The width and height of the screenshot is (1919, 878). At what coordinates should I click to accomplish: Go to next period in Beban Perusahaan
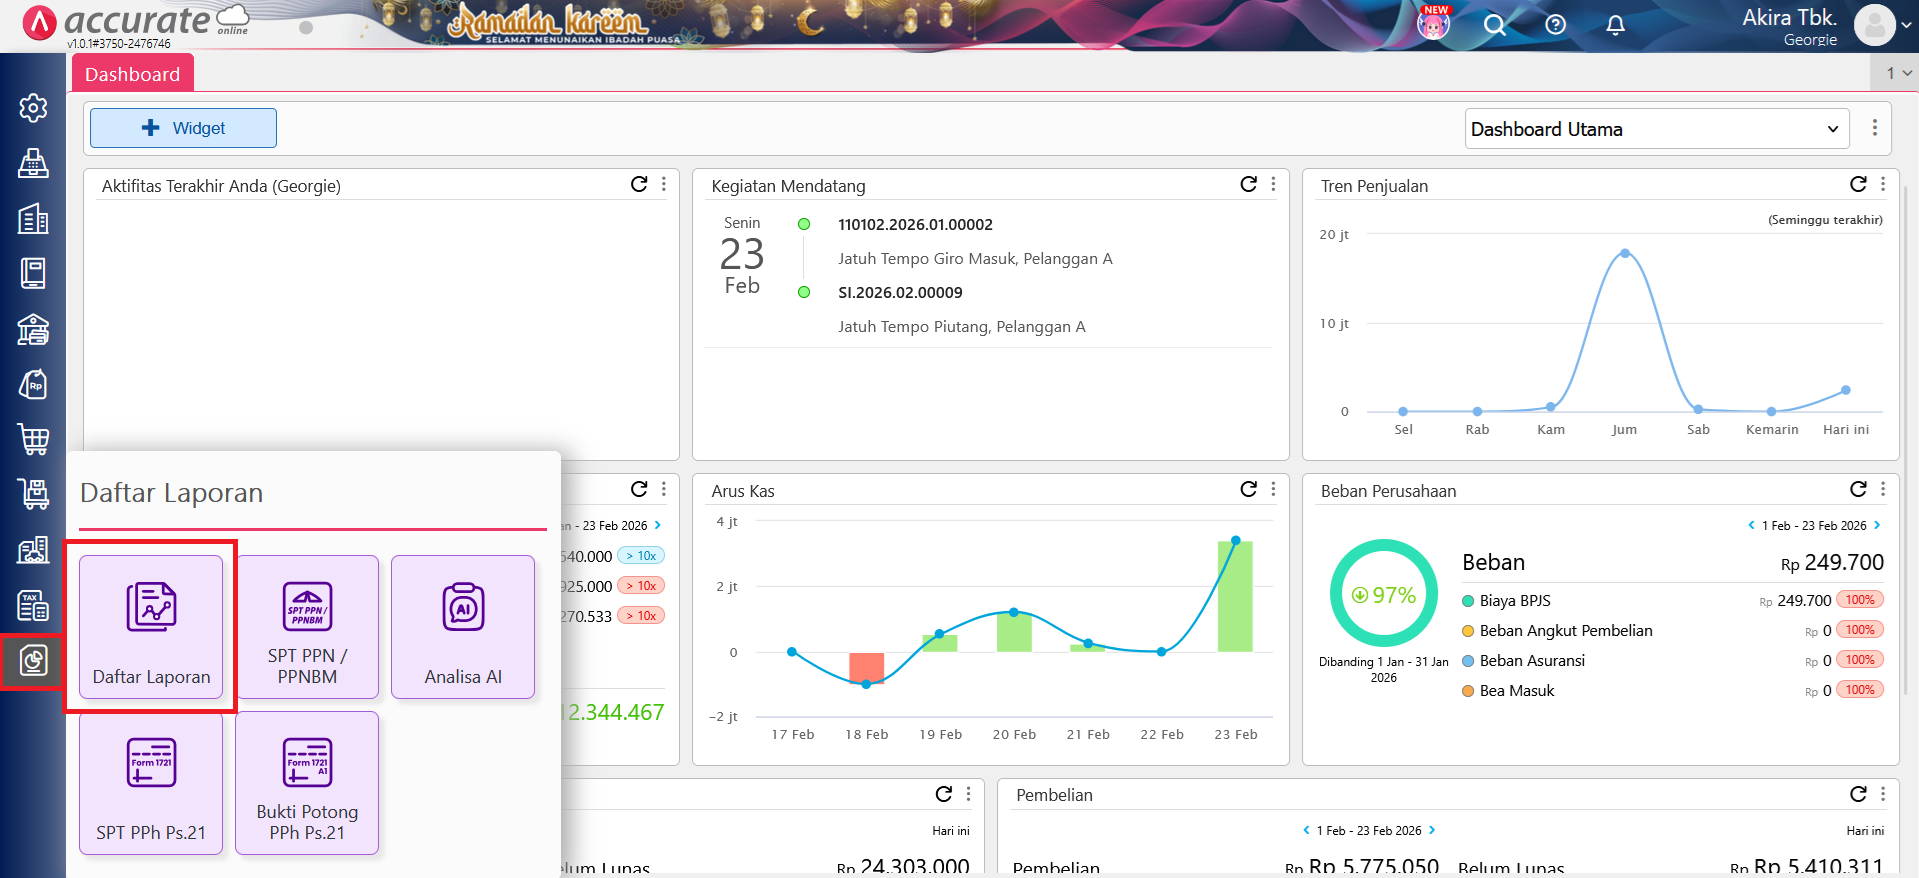tap(1877, 525)
